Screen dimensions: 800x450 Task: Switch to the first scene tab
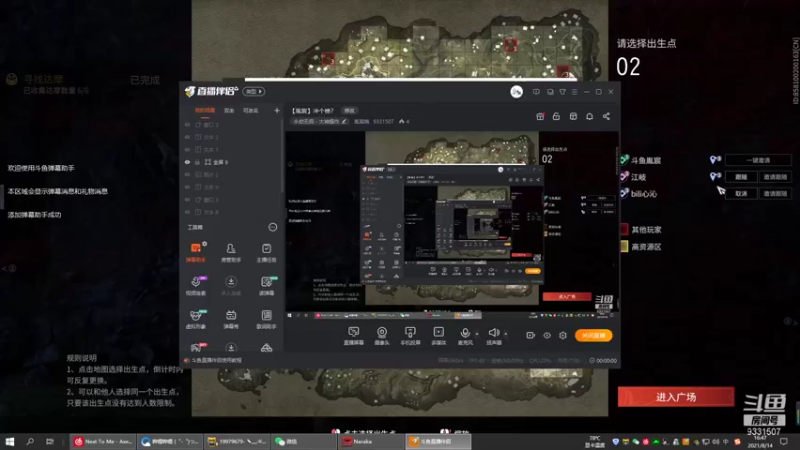205,110
